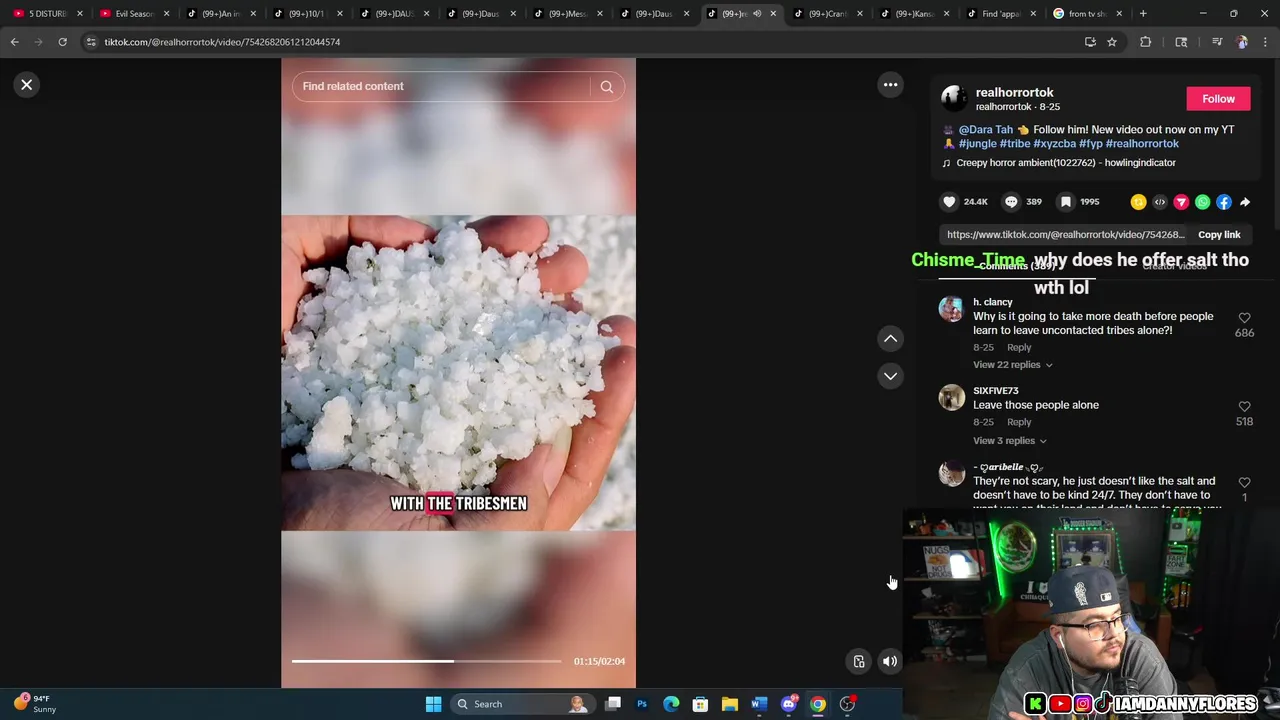Open the three-dot more options menu
The width and height of the screenshot is (1280, 720).
click(890, 85)
